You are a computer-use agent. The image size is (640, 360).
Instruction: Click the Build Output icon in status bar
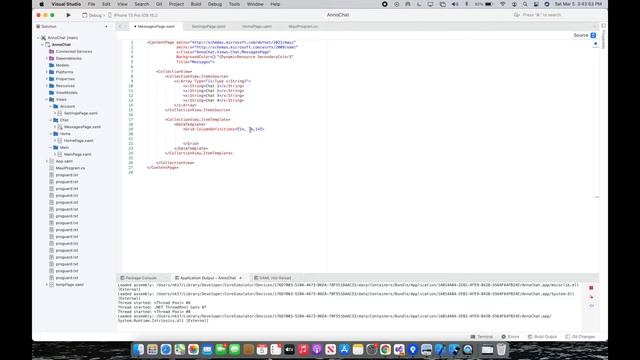pos(530,337)
